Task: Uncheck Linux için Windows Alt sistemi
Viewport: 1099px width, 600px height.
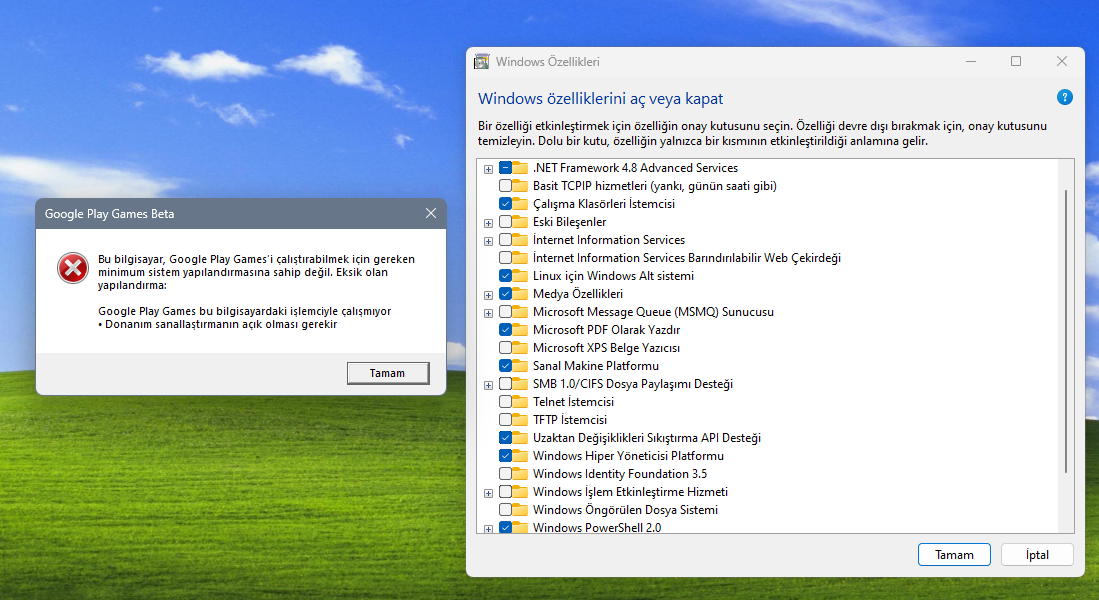Action: click(x=505, y=275)
